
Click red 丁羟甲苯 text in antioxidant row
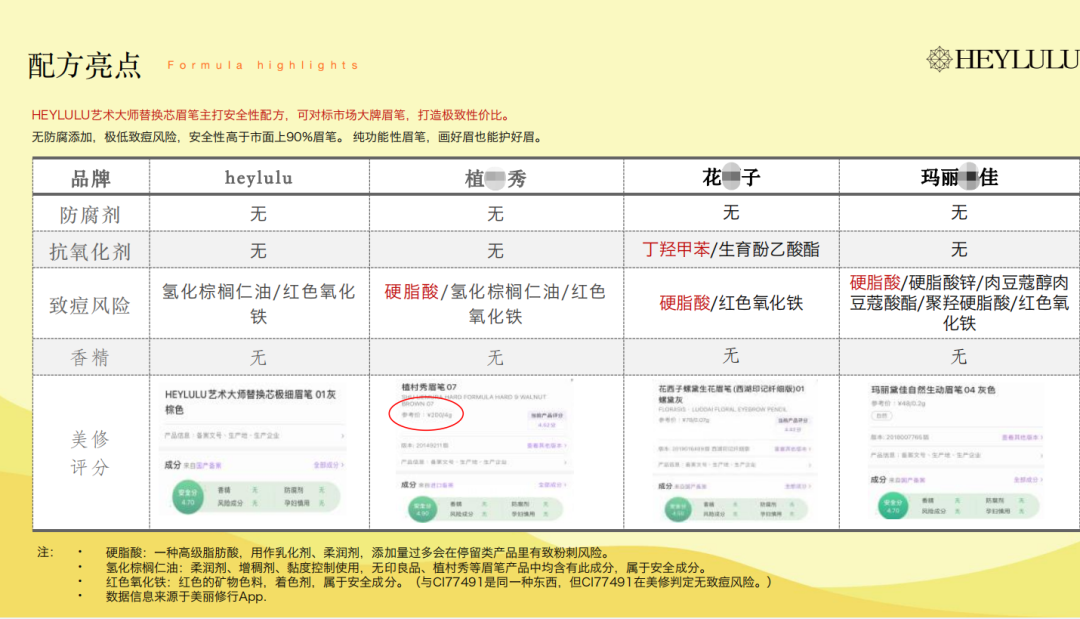click(676, 249)
